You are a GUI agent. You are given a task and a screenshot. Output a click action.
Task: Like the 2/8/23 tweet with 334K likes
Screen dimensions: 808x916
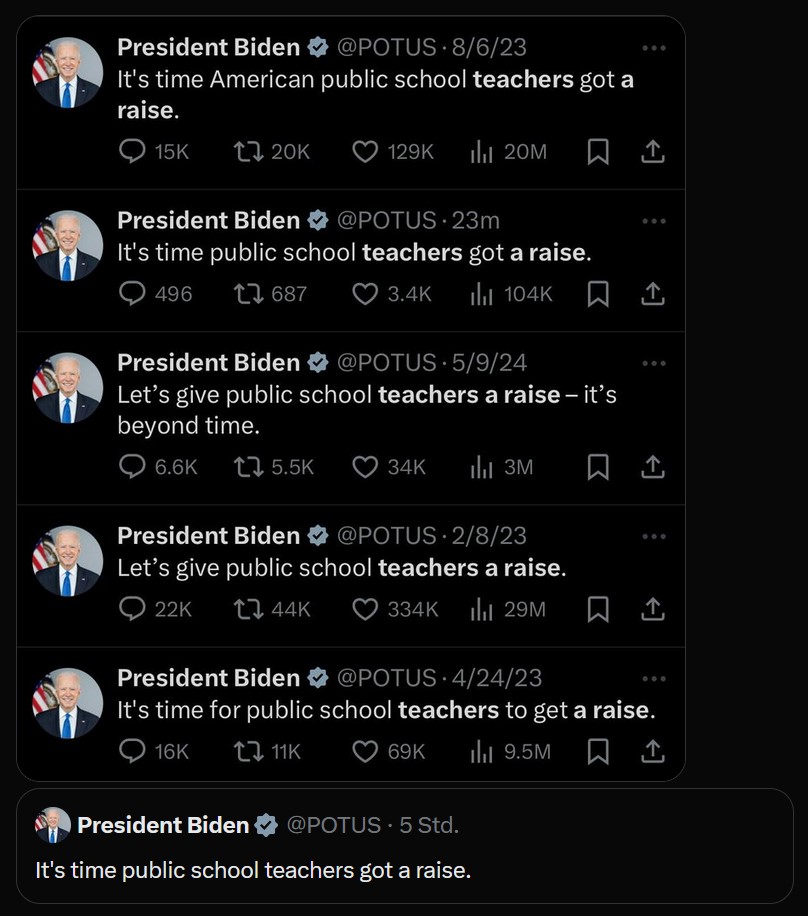pyautogui.click(x=366, y=609)
